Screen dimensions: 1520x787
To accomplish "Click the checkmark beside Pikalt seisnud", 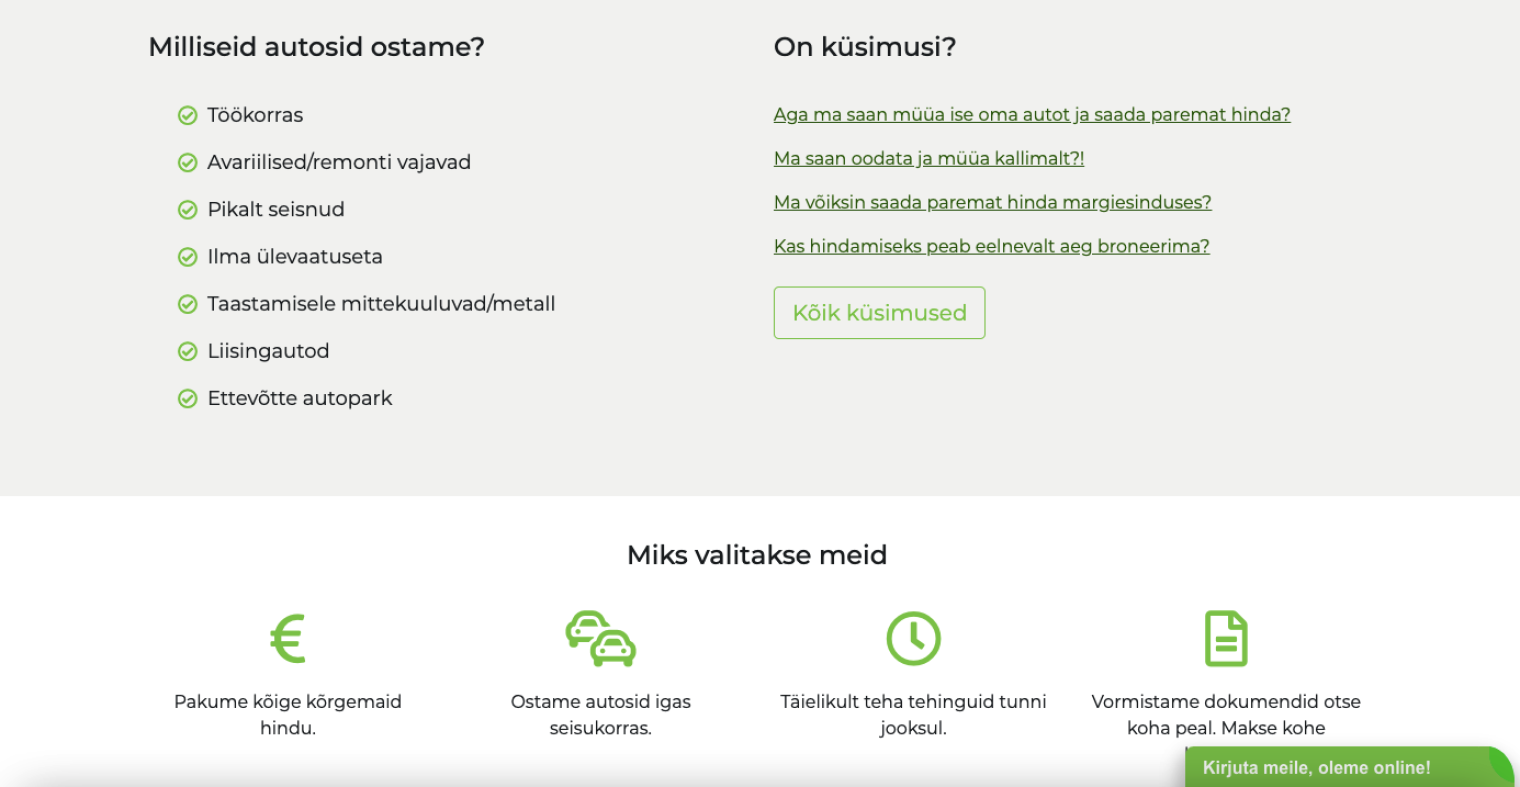I will pyautogui.click(x=187, y=210).
